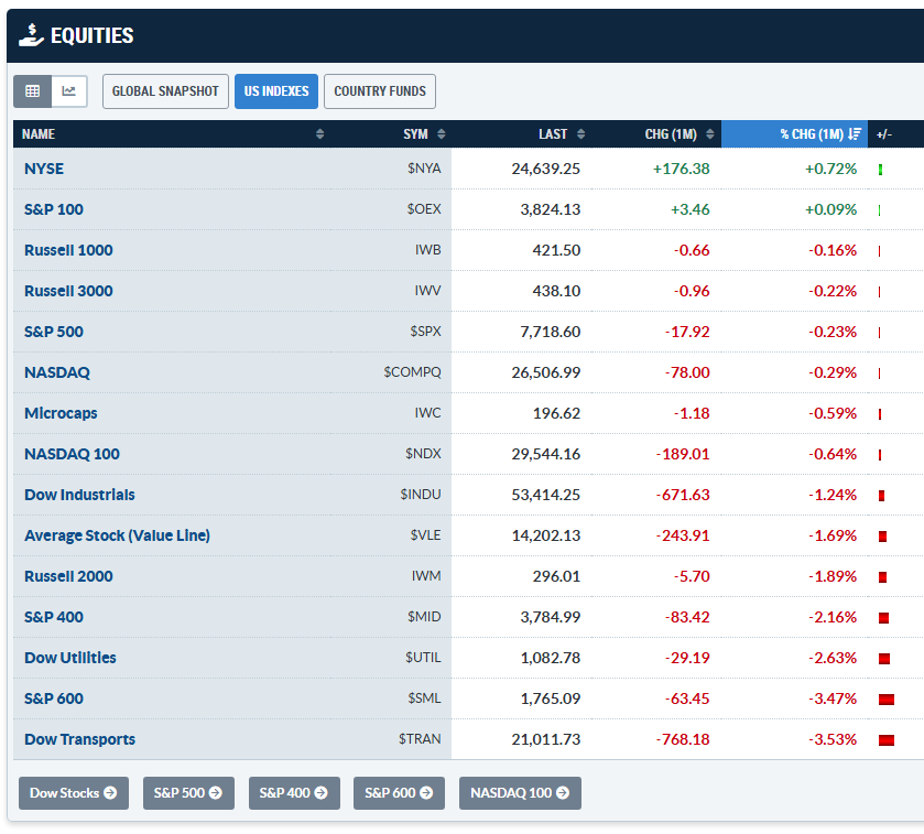Switch to the chart view
This screenshot has width=924, height=834.
(x=70, y=91)
